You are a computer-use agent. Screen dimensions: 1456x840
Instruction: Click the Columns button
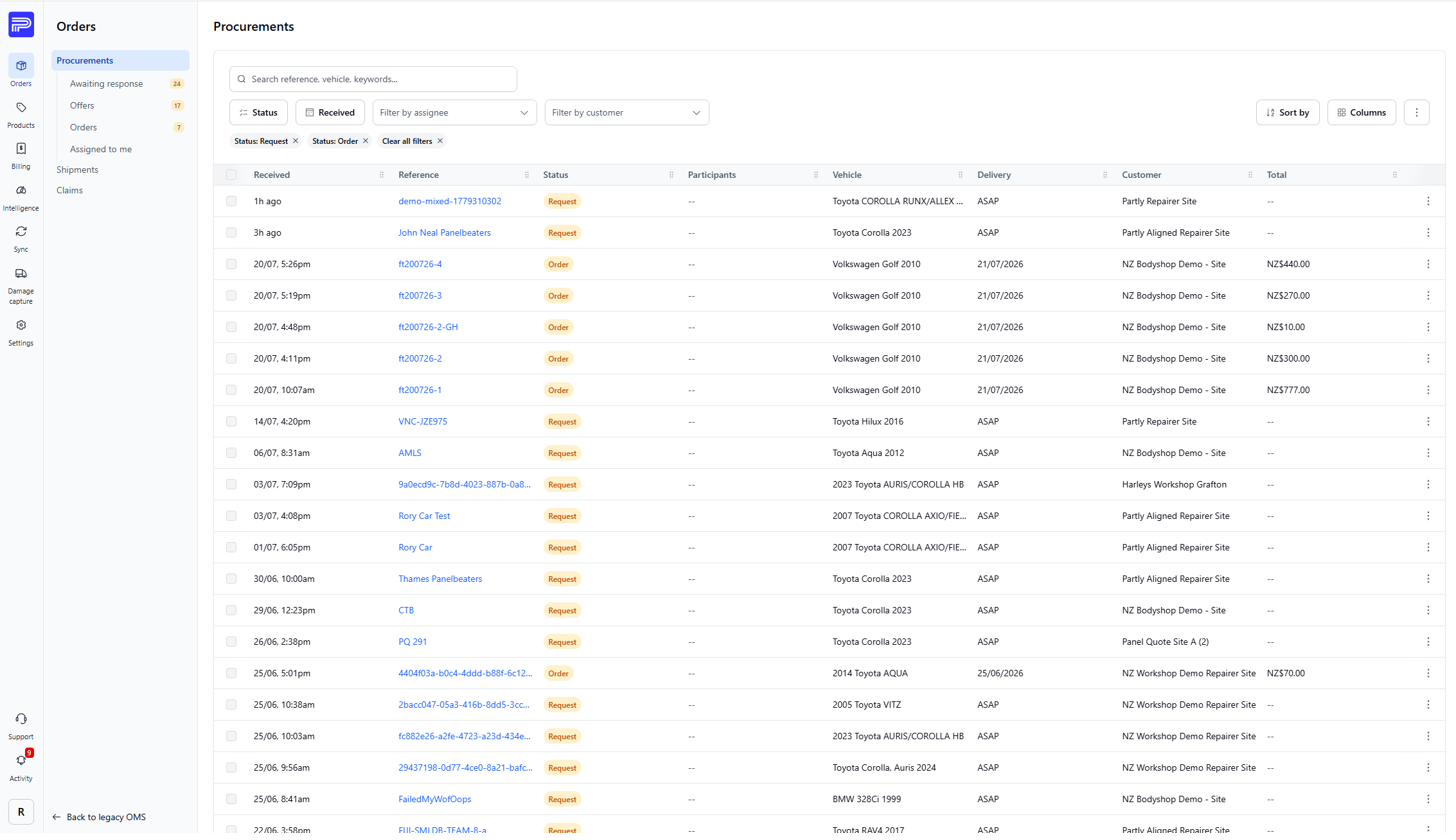[1361, 113]
